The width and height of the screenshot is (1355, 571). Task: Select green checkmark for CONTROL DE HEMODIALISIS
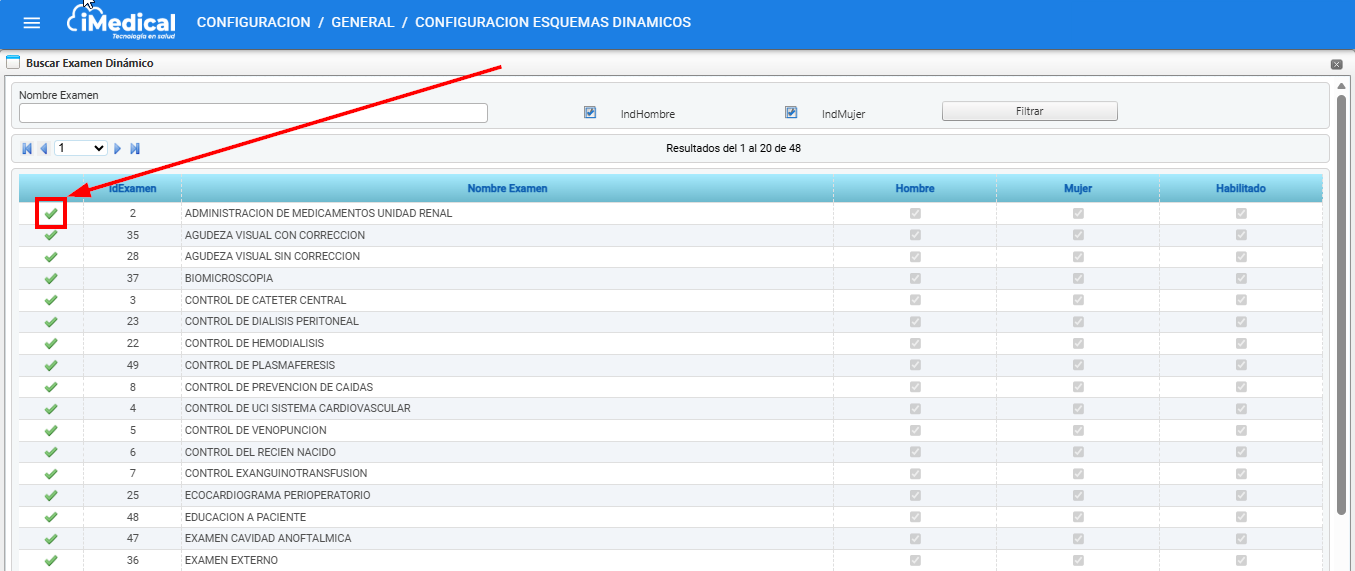51,343
